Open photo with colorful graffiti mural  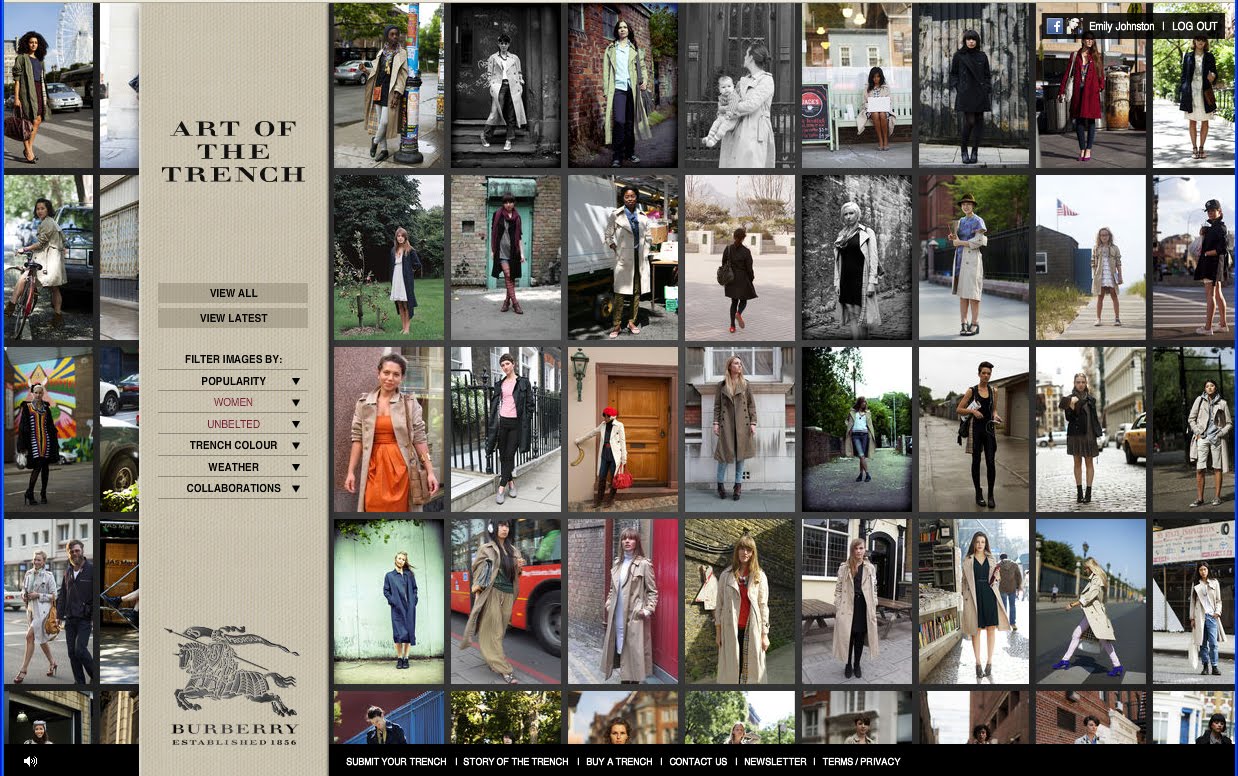pos(49,429)
